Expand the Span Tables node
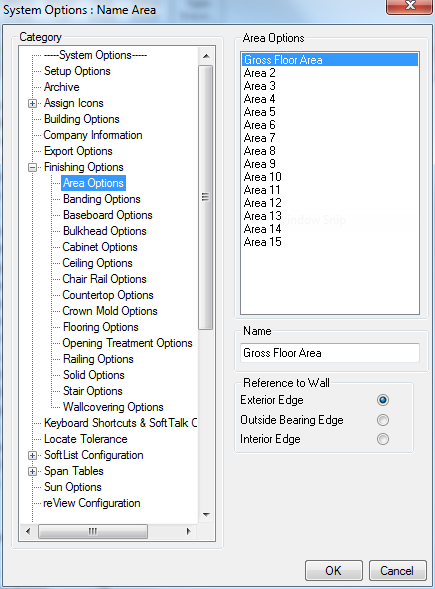The height and width of the screenshot is (589, 435). (x=33, y=471)
